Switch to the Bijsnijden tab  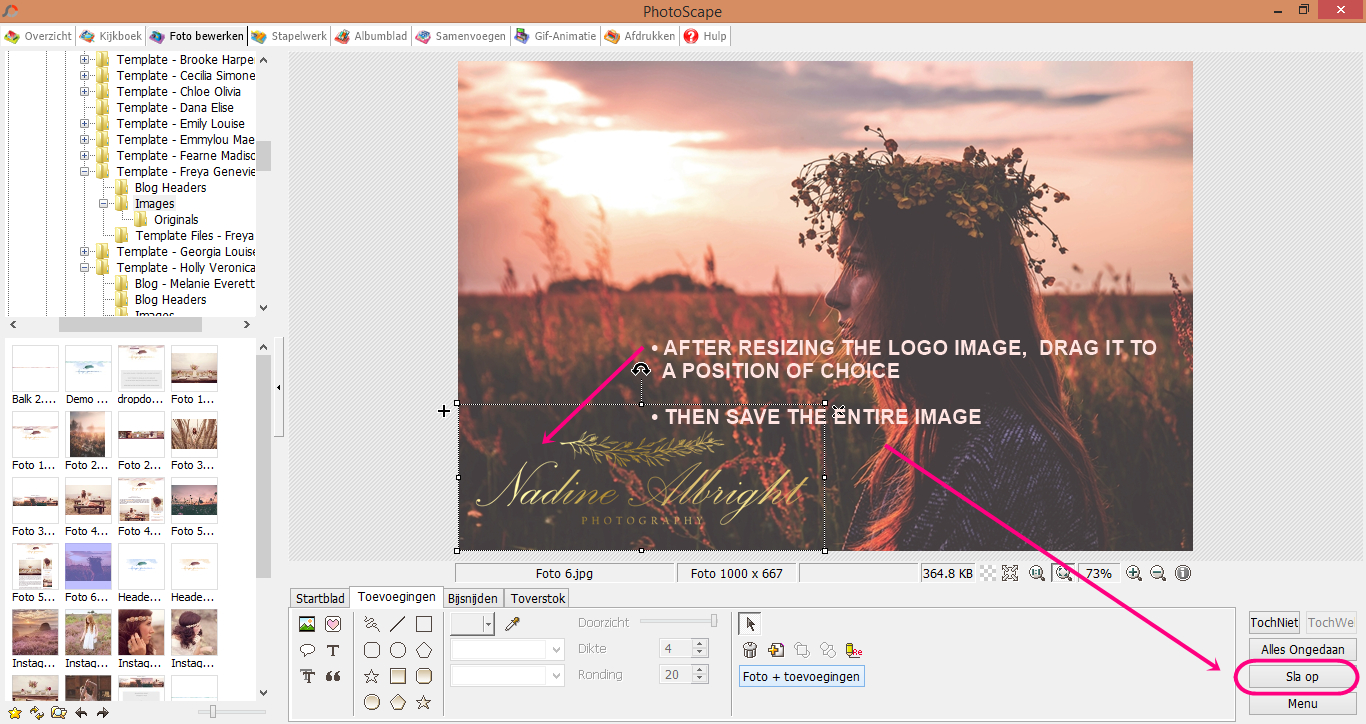(x=472, y=598)
